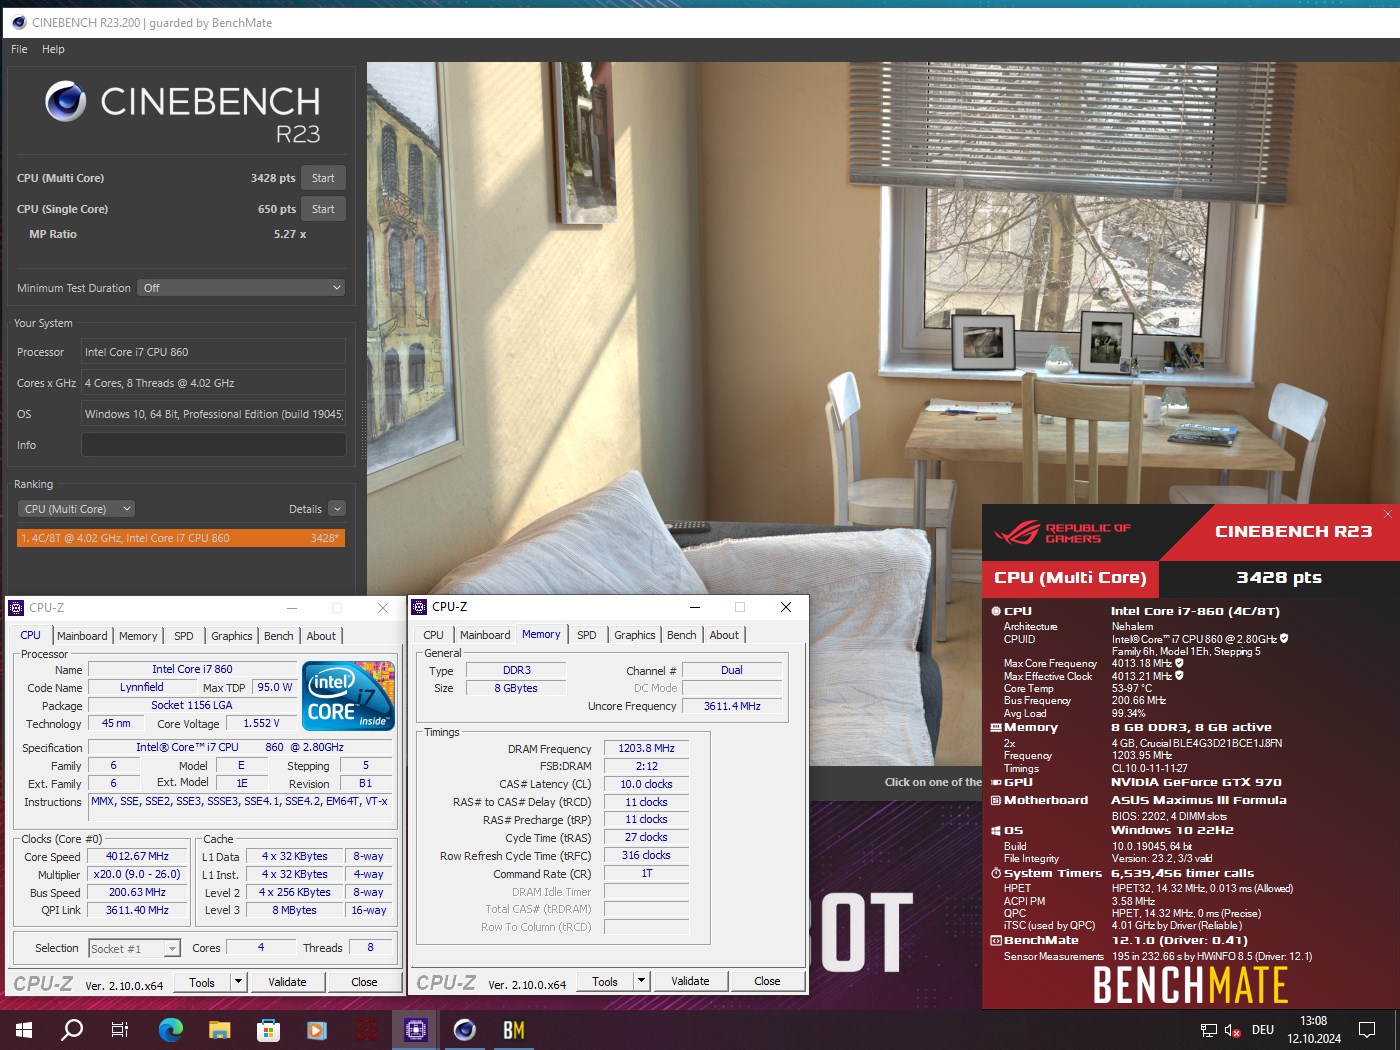Open Minimum Test Duration dropdown

(241, 288)
